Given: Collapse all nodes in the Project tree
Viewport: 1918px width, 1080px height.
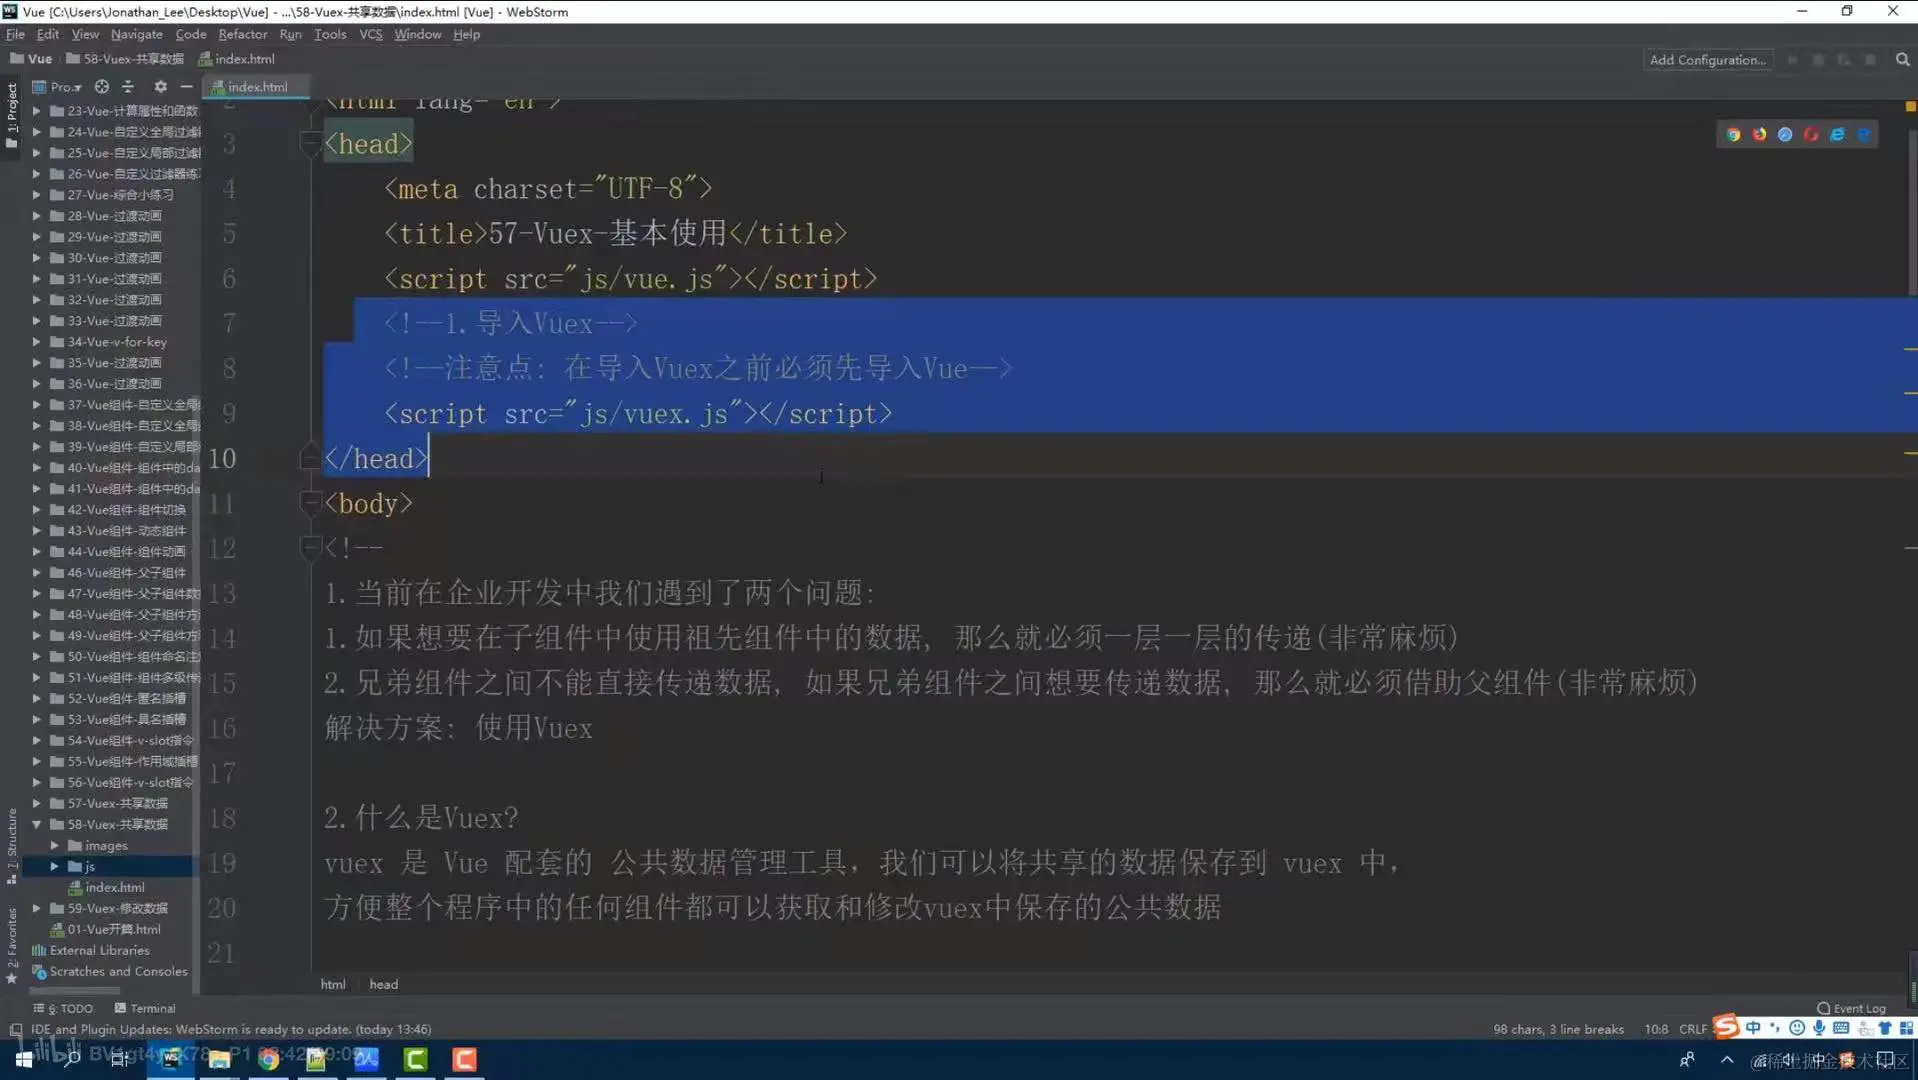Looking at the screenshot, I should point(128,87).
